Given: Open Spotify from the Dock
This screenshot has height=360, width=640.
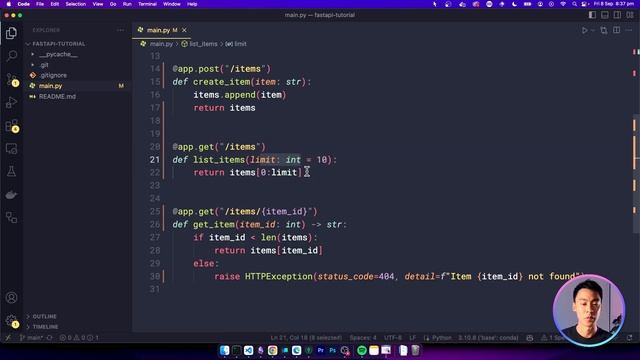Looking at the screenshot, I should [362, 351].
